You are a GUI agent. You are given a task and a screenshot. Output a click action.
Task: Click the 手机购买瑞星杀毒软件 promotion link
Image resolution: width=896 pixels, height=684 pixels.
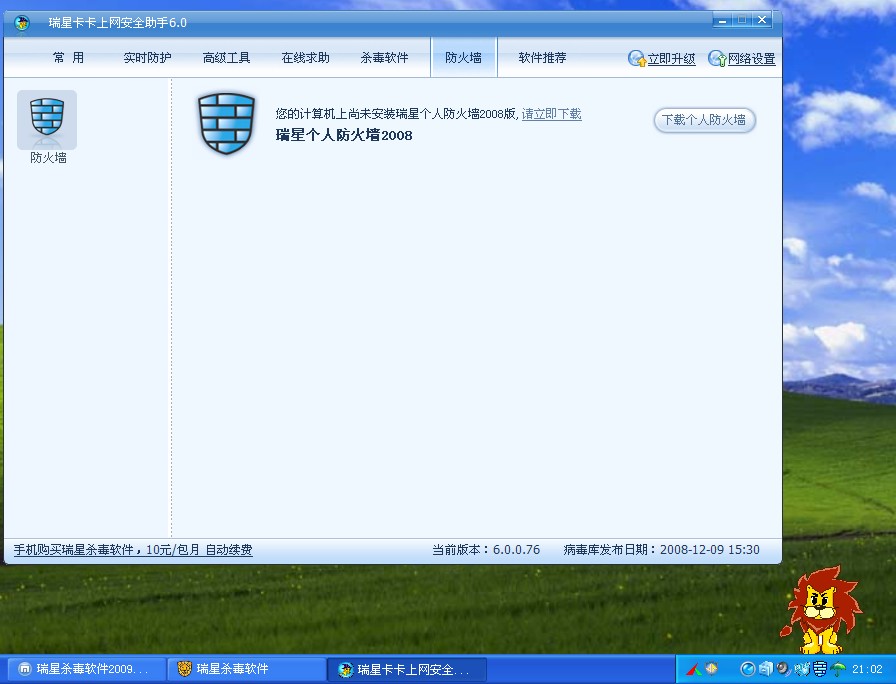tap(133, 550)
